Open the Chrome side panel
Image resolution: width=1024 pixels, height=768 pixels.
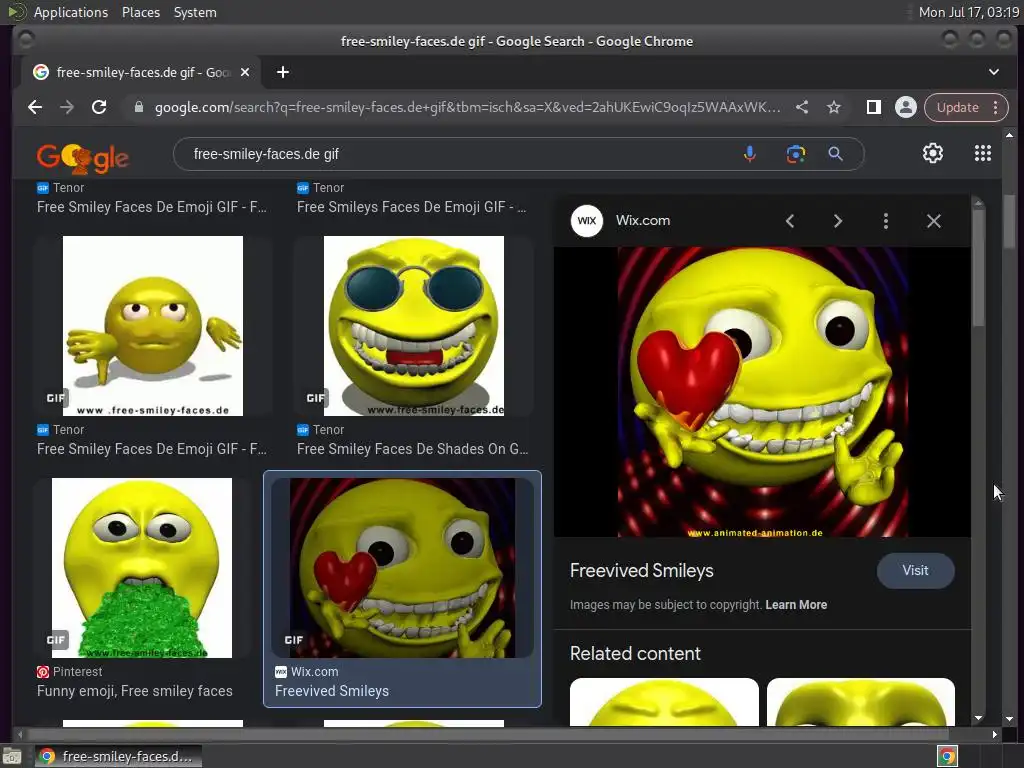tap(873, 107)
